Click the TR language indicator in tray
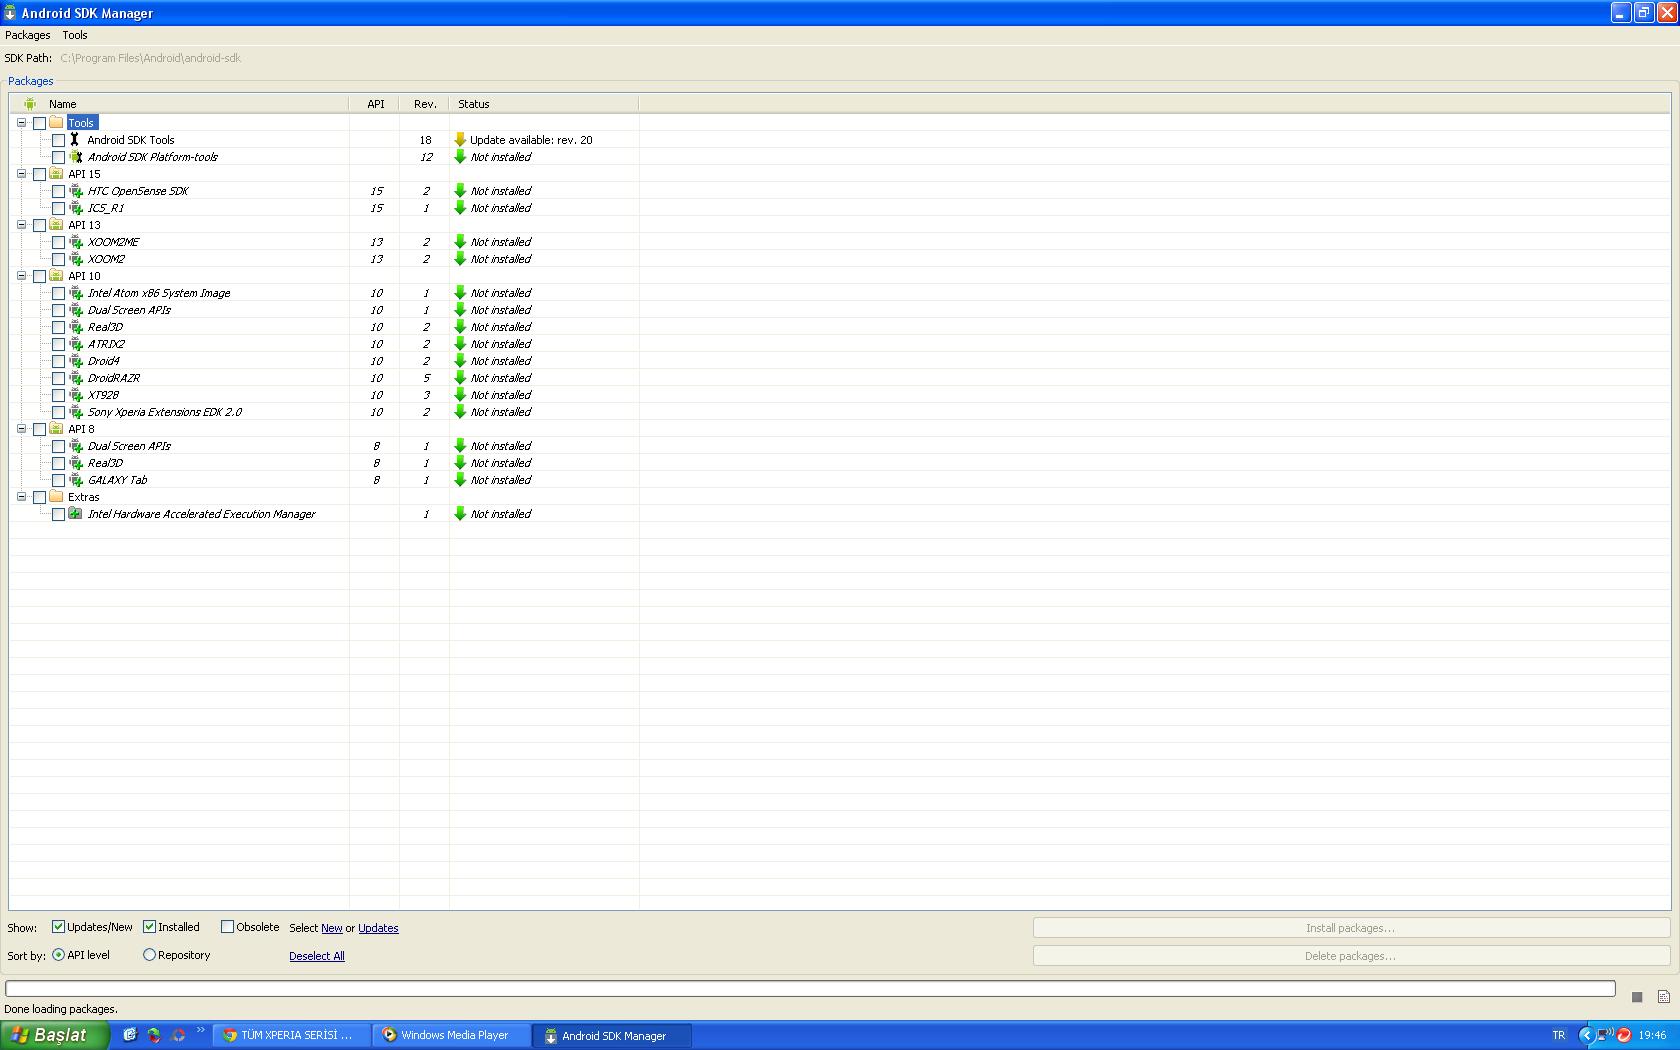 coord(1558,1035)
